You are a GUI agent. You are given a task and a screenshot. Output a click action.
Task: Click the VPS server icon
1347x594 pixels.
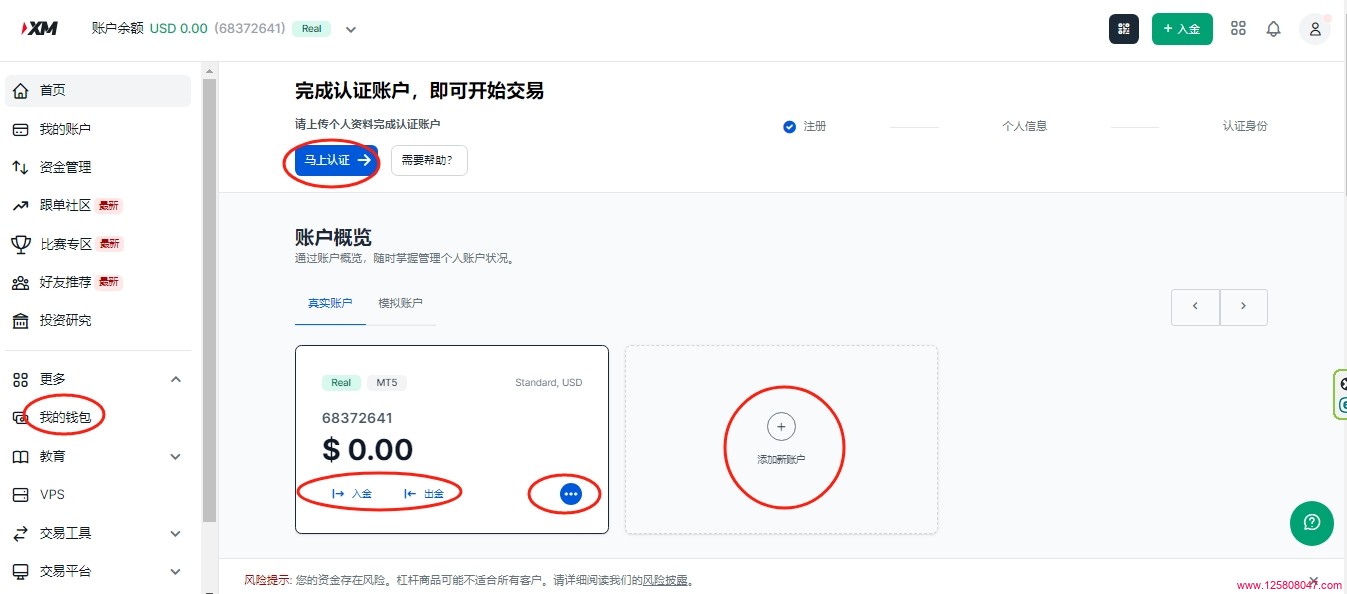click(x=20, y=495)
